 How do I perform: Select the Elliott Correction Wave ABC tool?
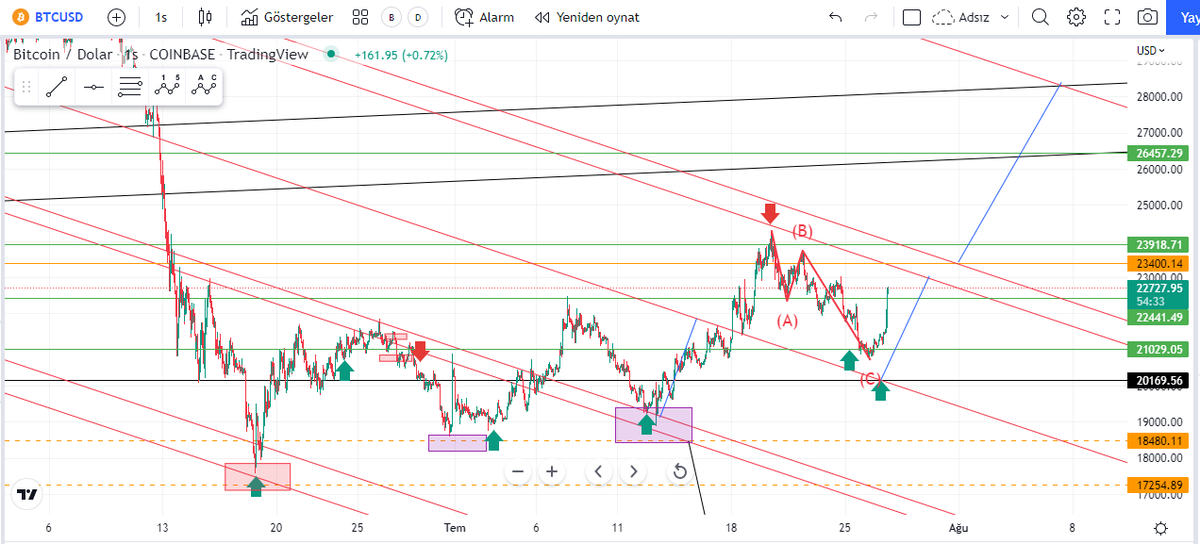click(204, 87)
